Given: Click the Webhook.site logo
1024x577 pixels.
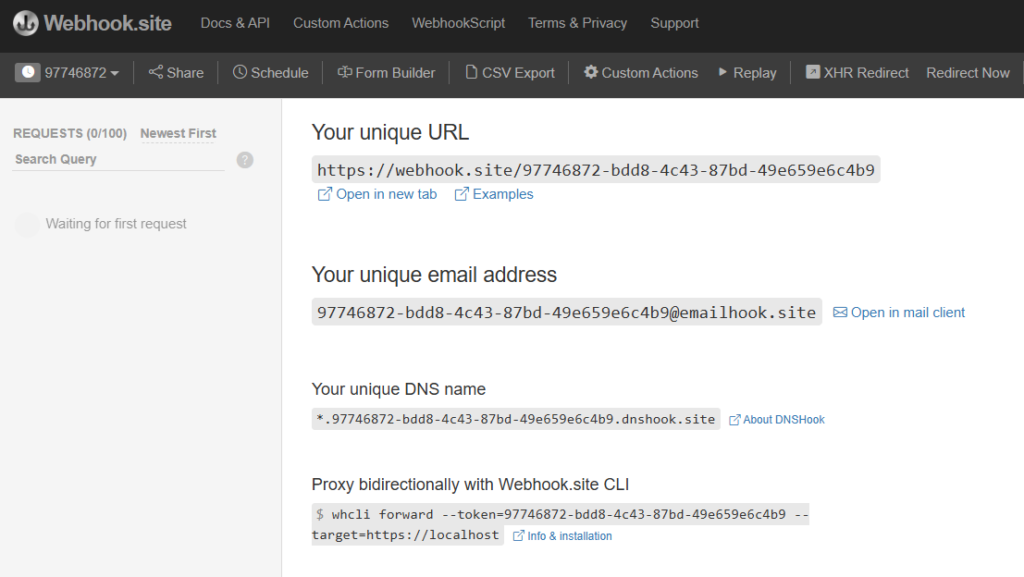Looking at the screenshot, I should point(91,22).
